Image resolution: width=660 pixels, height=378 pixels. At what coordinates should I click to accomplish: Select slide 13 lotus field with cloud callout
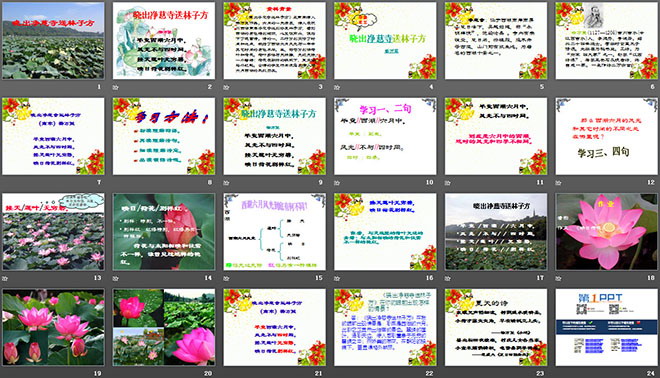point(53,232)
